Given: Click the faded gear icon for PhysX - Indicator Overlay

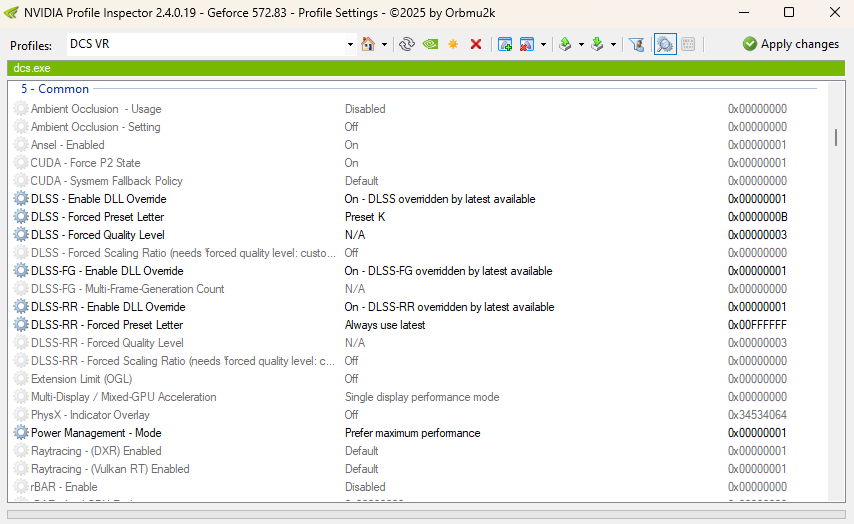Looking at the screenshot, I should pos(21,415).
